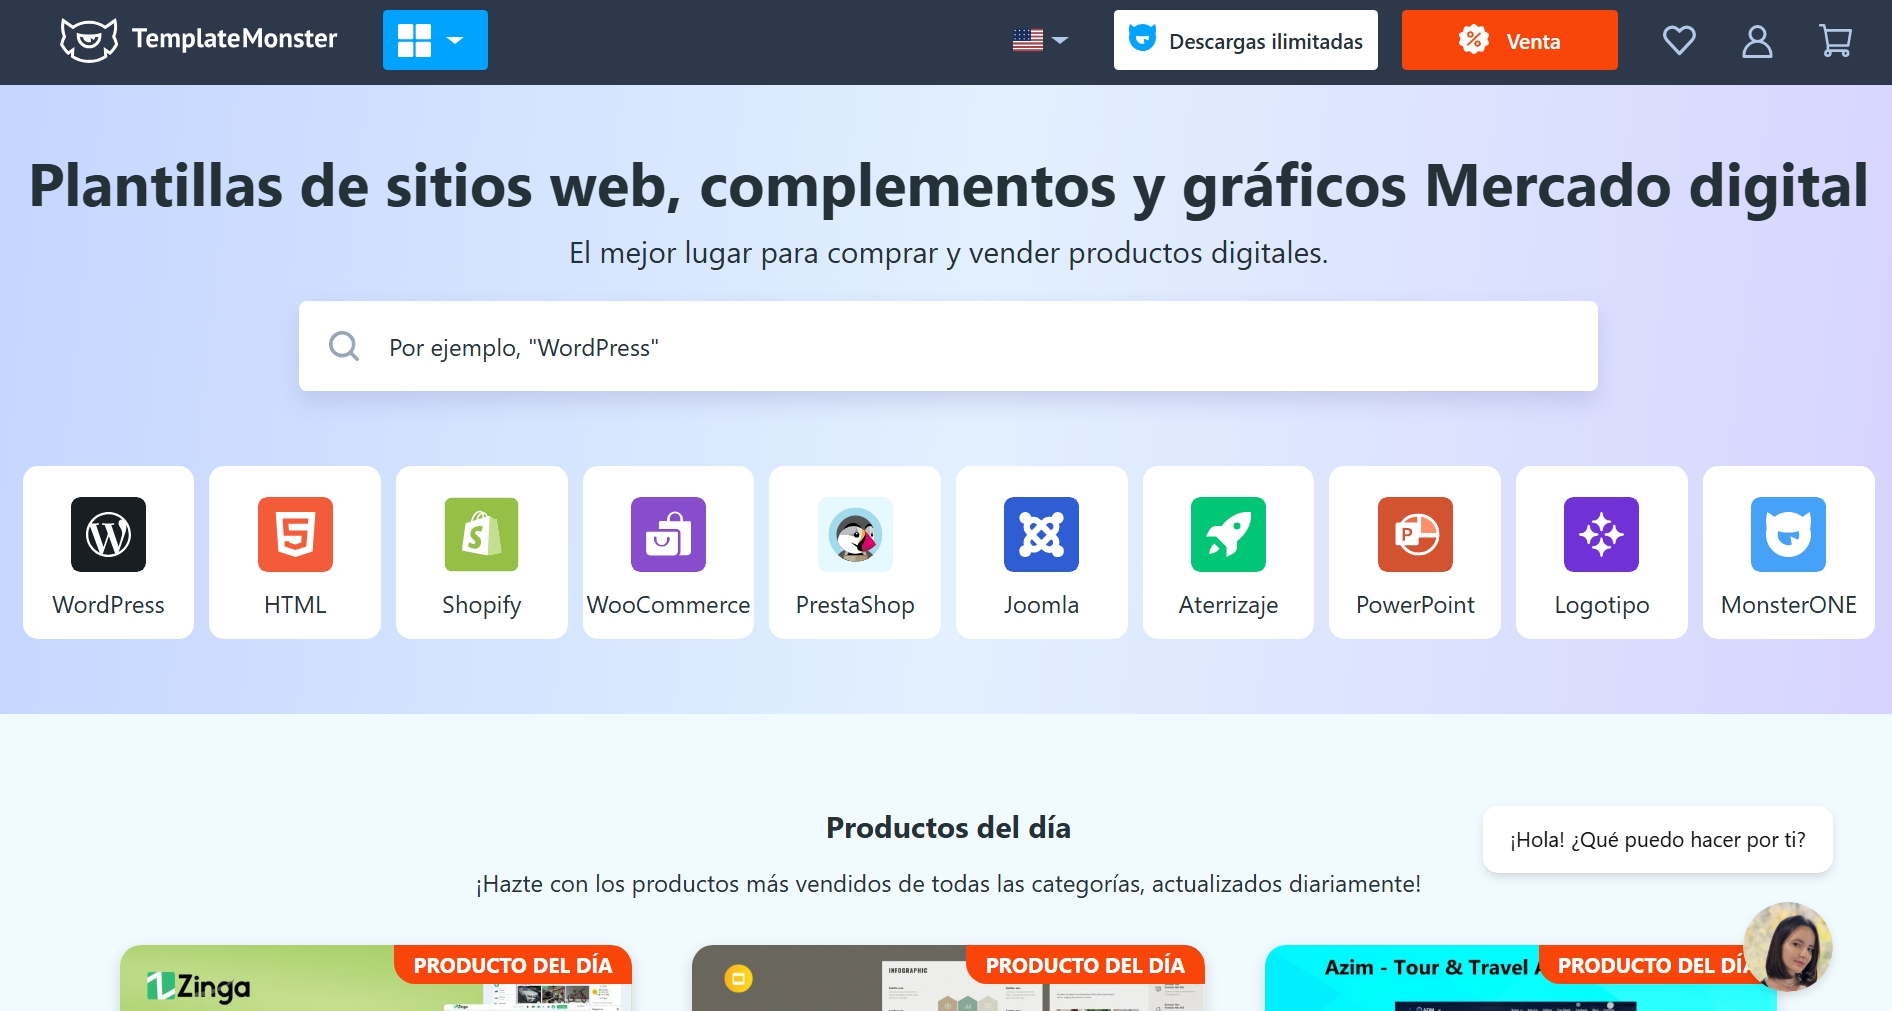Select the Aterrizaje category tile
Screen dimensions: 1892x1011
(x=1228, y=552)
